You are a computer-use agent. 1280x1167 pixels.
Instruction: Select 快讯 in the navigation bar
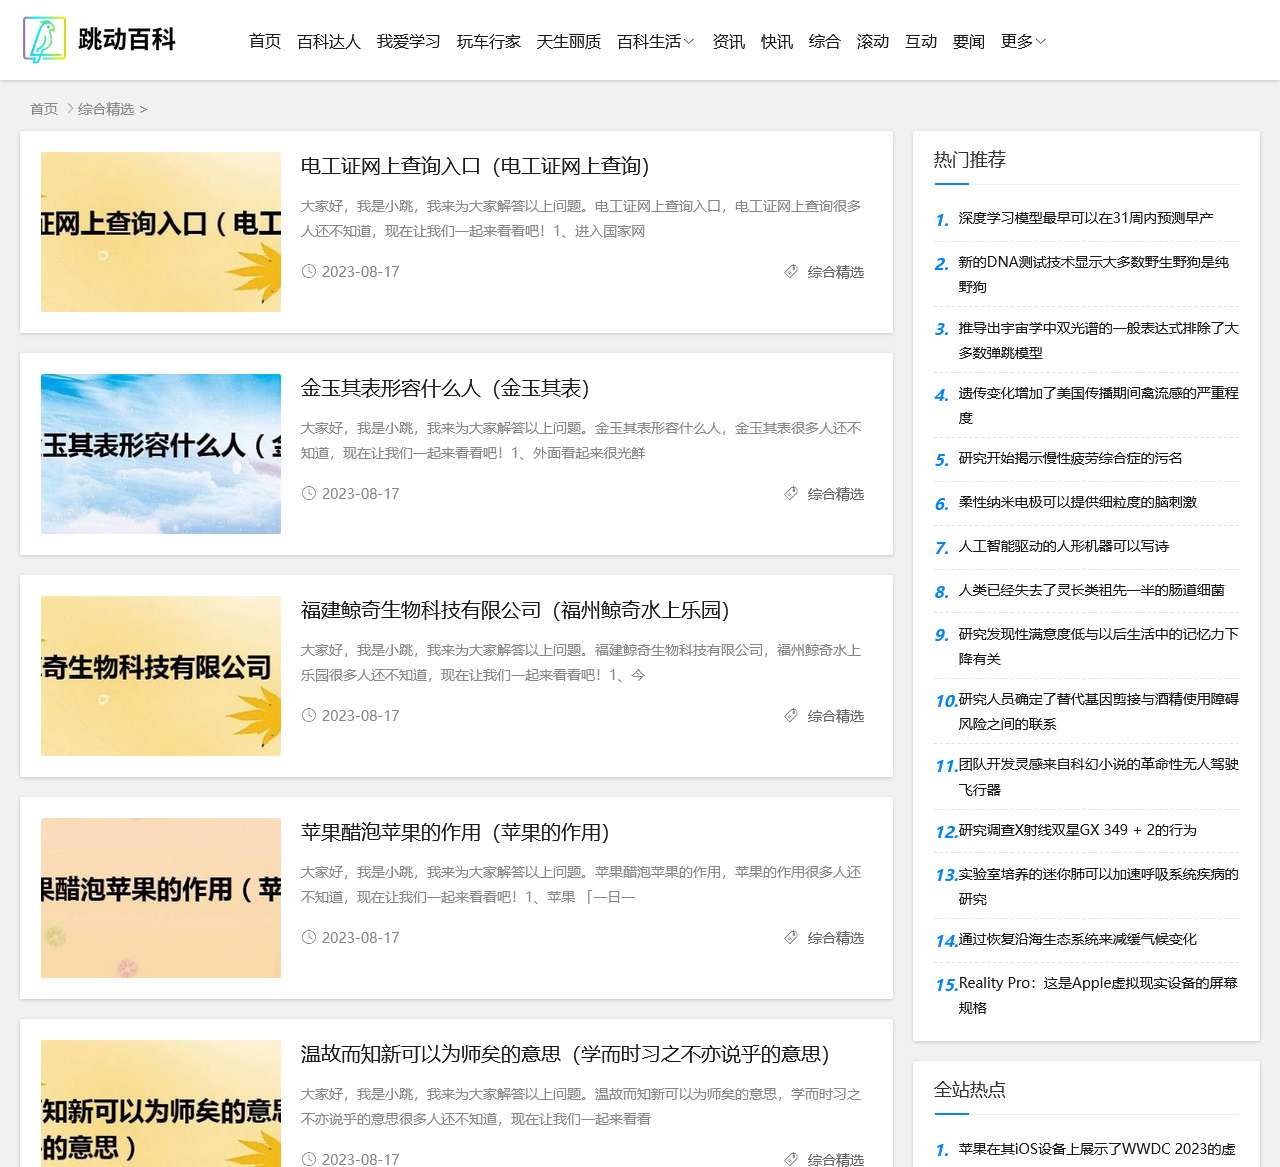777,41
